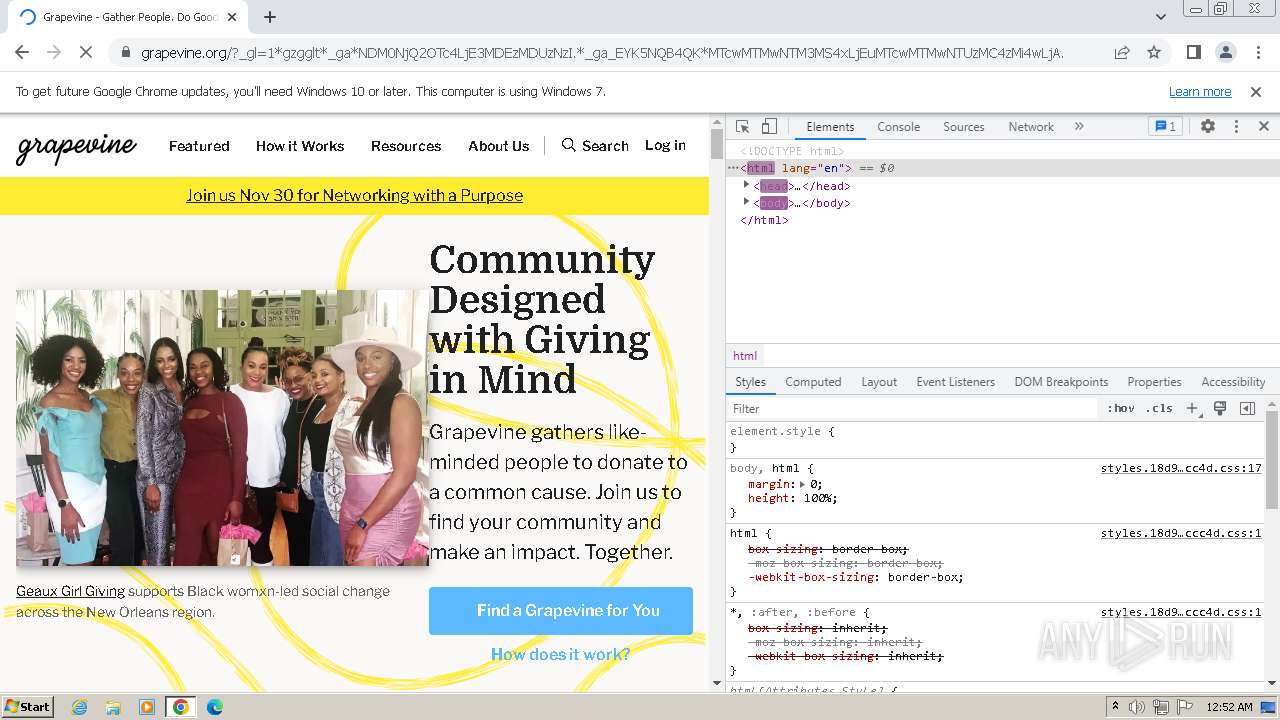Open the Accessibility tab
The image size is (1280, 720).
coord(1233,382)
